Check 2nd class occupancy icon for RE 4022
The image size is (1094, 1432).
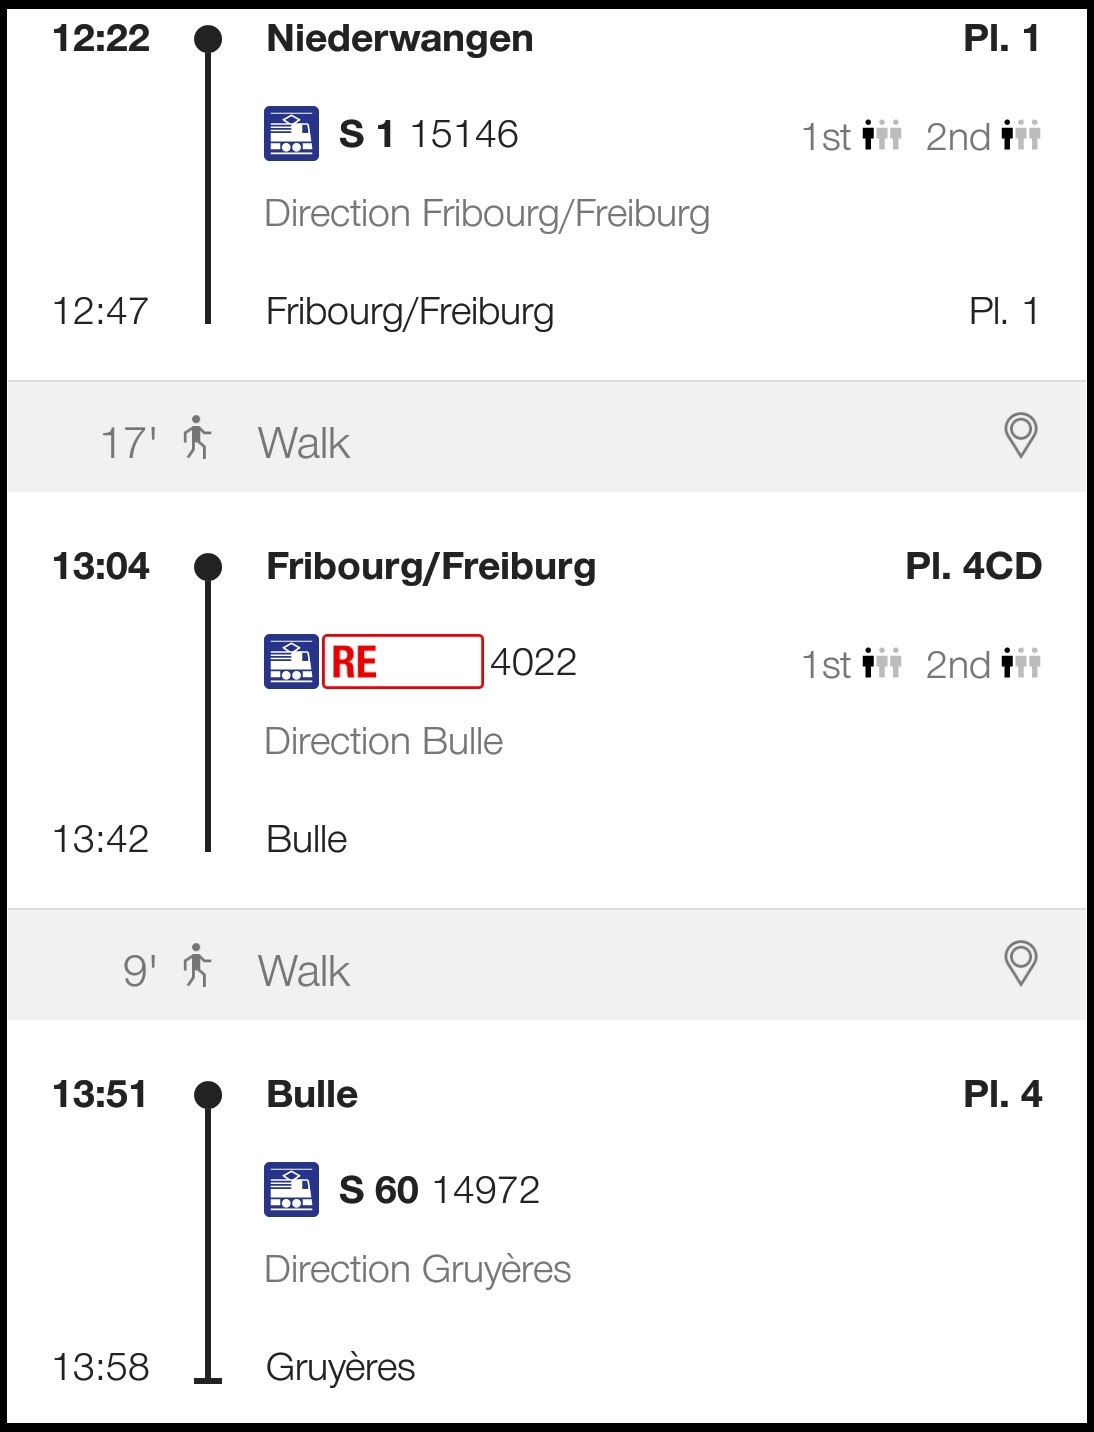[1021, 663]
